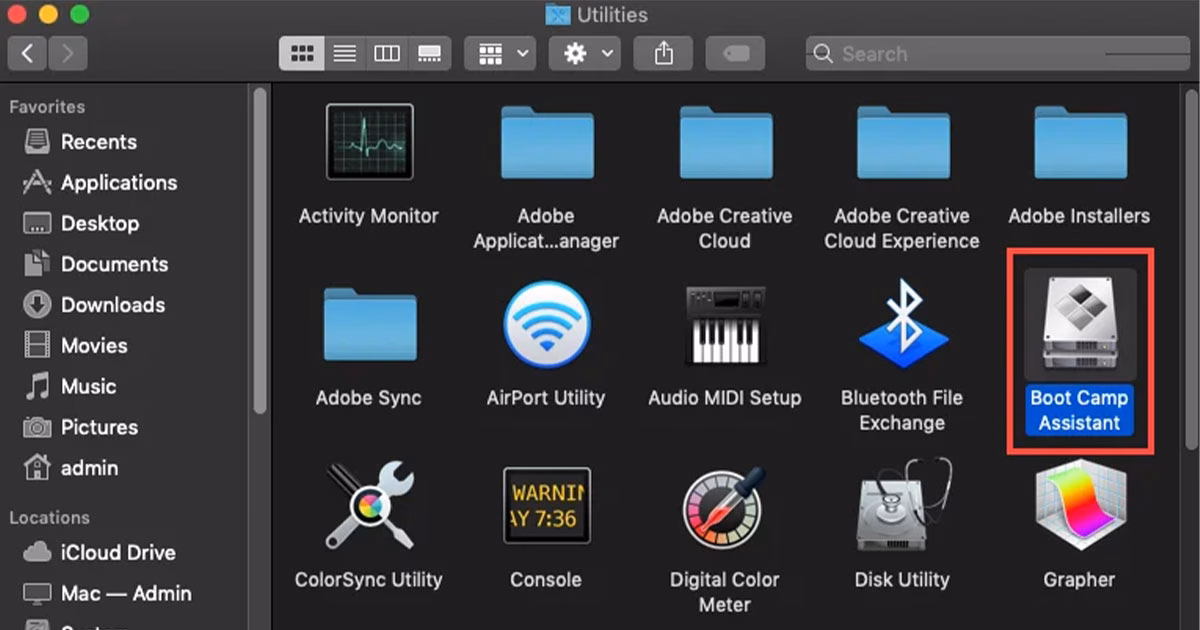Screen dimensions: 1200x630
Task: Open the Adobe Sync folder
Action: tap(369, 326)
